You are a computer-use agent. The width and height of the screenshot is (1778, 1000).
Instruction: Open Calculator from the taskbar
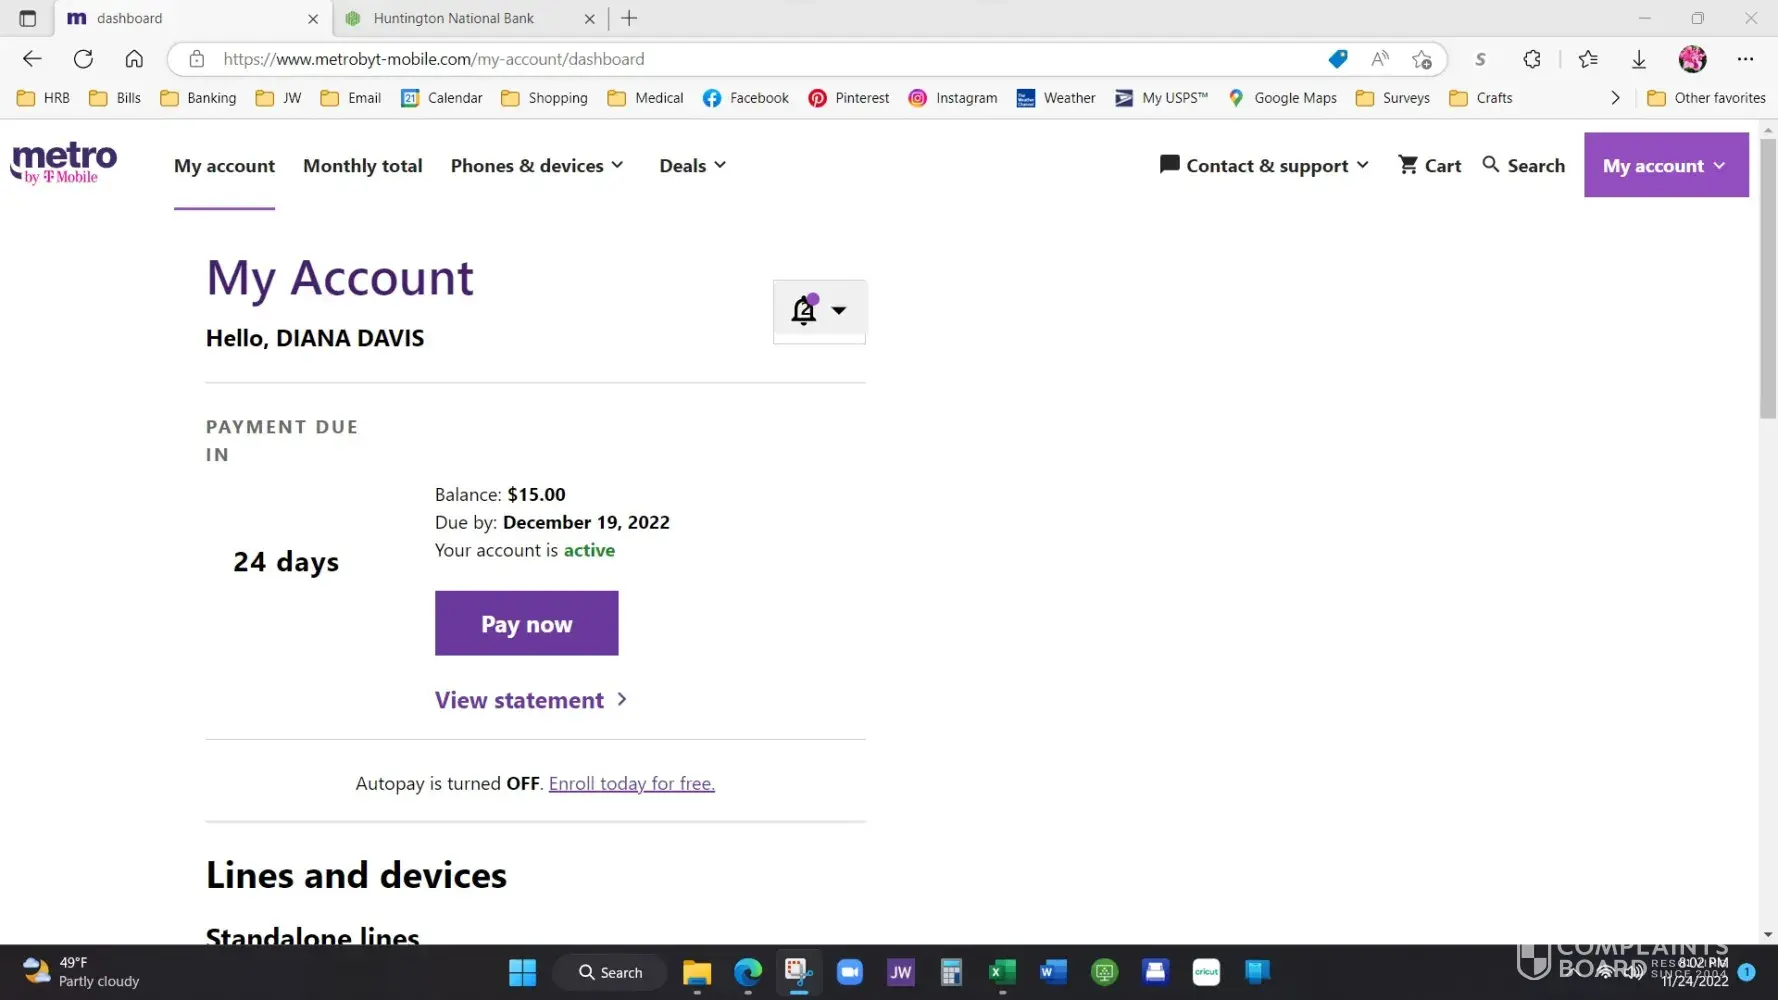[951, 972]
